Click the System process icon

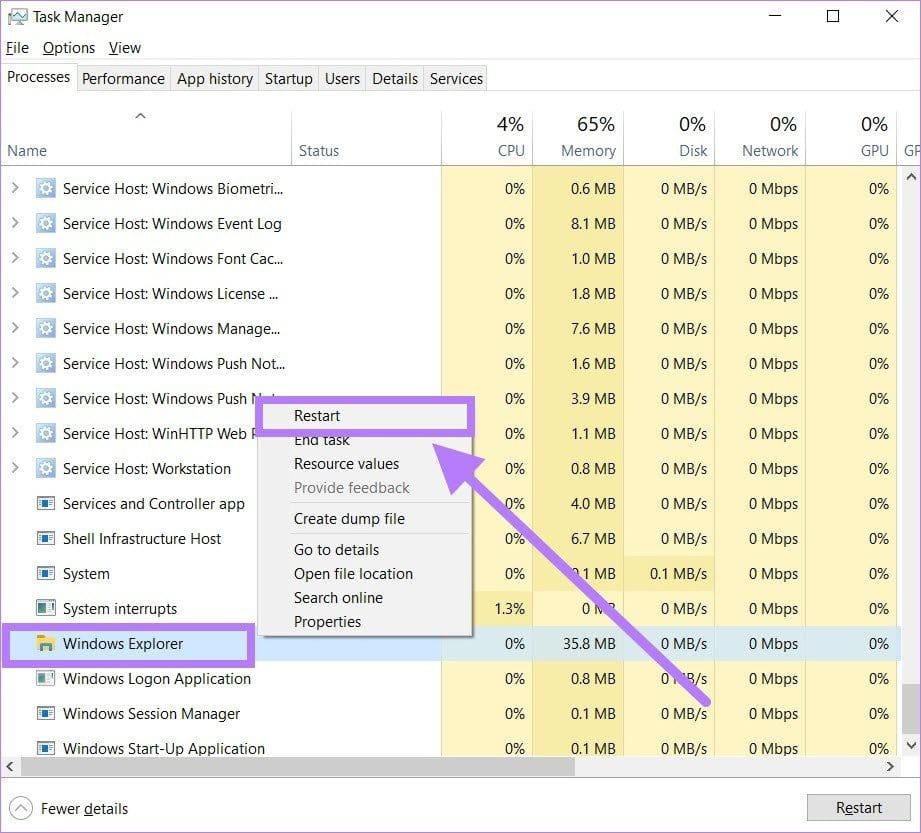[45, 573]
